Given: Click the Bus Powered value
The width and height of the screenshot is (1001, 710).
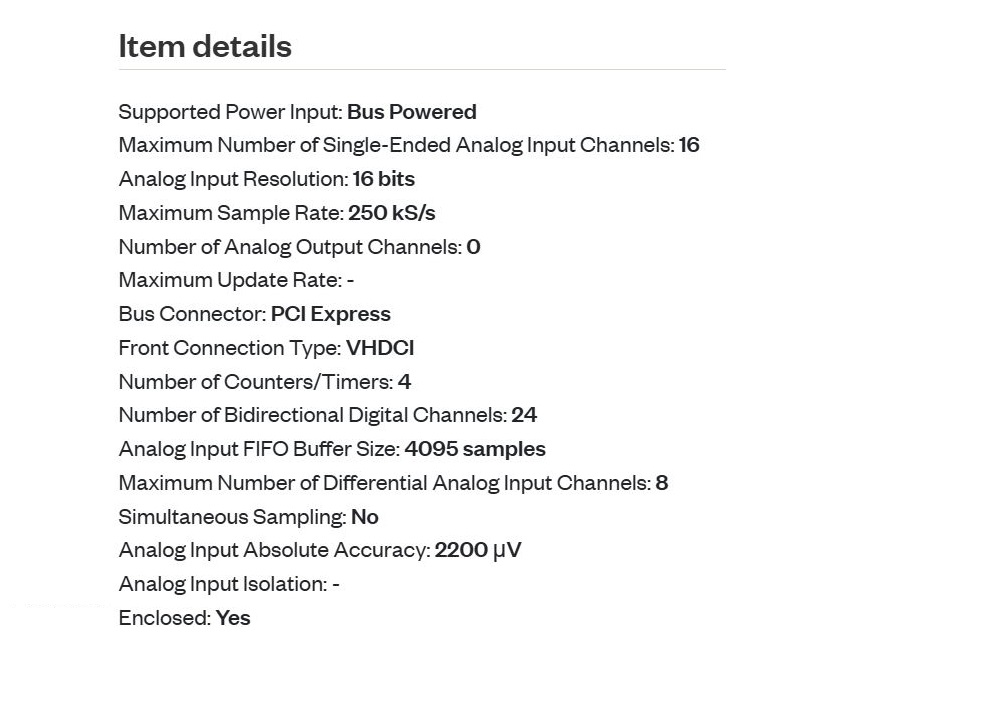Looking at the screenshot, I should coord(412,112).
